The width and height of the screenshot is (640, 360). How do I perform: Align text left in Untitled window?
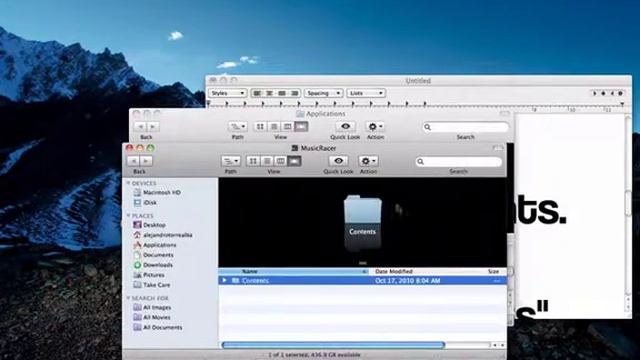[257, 93]
